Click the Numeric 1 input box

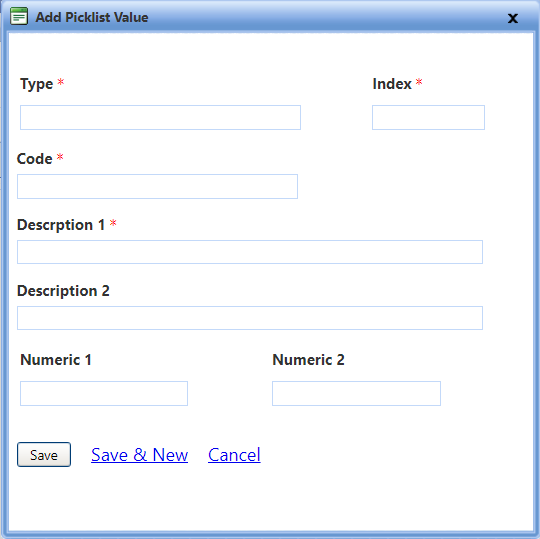[x=104, y=393]
